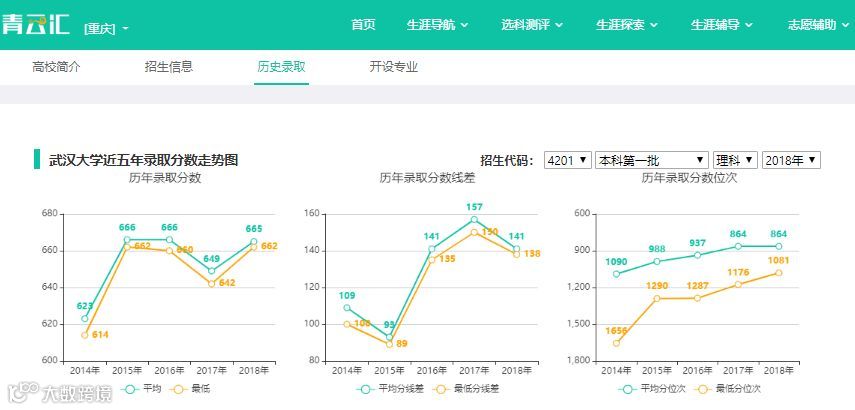Click the 2016 average rank point 937
This screenshot has width=855, height=410.
pyautogui.click(x=697, y=255)
